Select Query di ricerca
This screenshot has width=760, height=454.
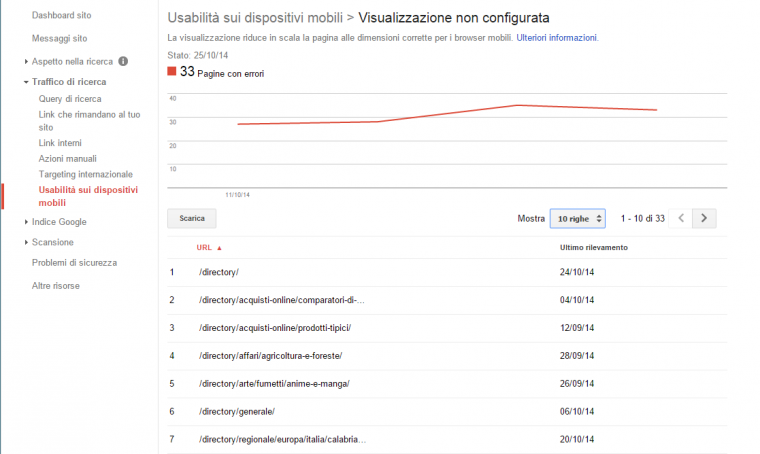point(70,99)
